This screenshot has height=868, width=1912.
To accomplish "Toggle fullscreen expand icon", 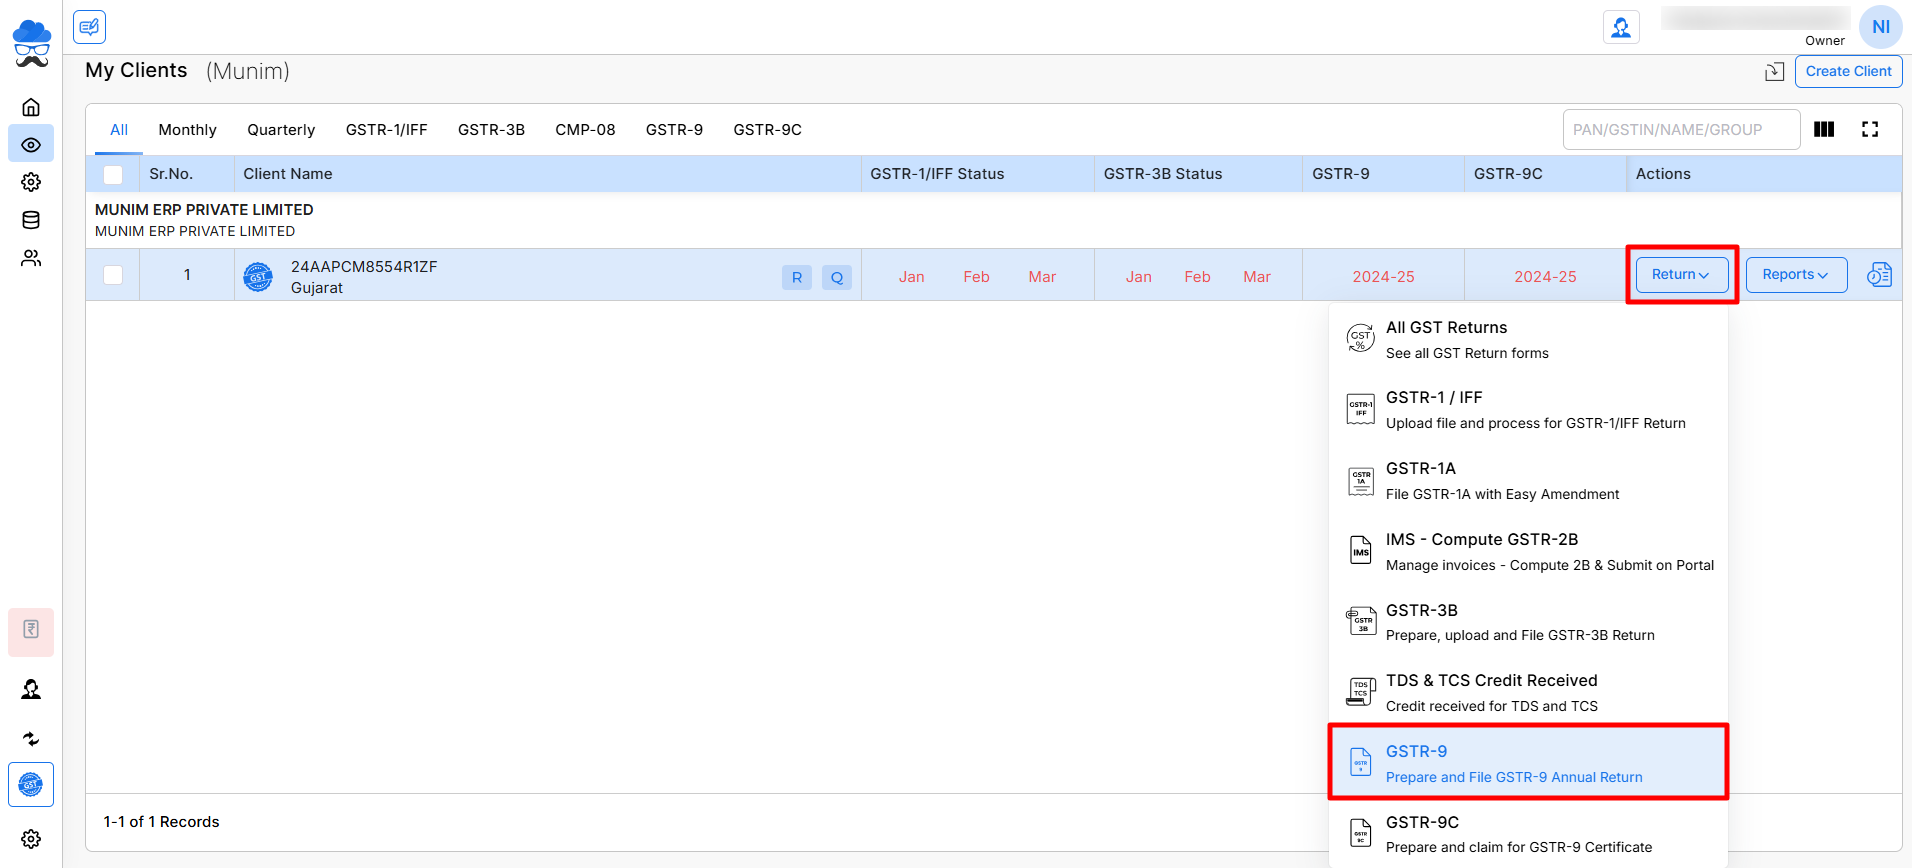I will click(1869, 129).
